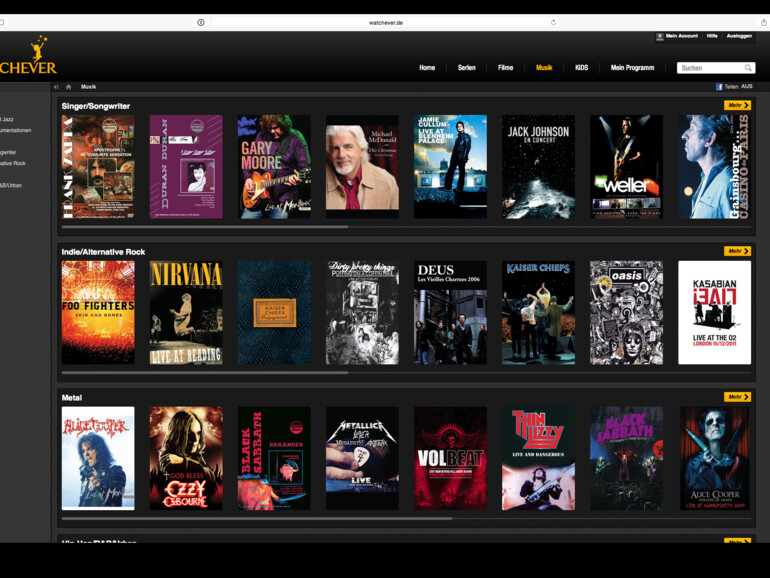Open the blue Kaiser Chiefs Employment cover

274,313
